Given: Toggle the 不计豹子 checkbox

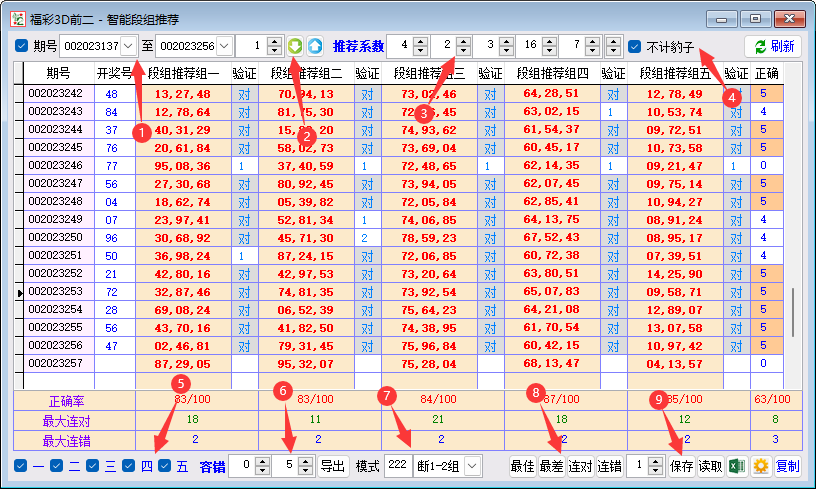Looking at the screenshot, I should (635, 46).
